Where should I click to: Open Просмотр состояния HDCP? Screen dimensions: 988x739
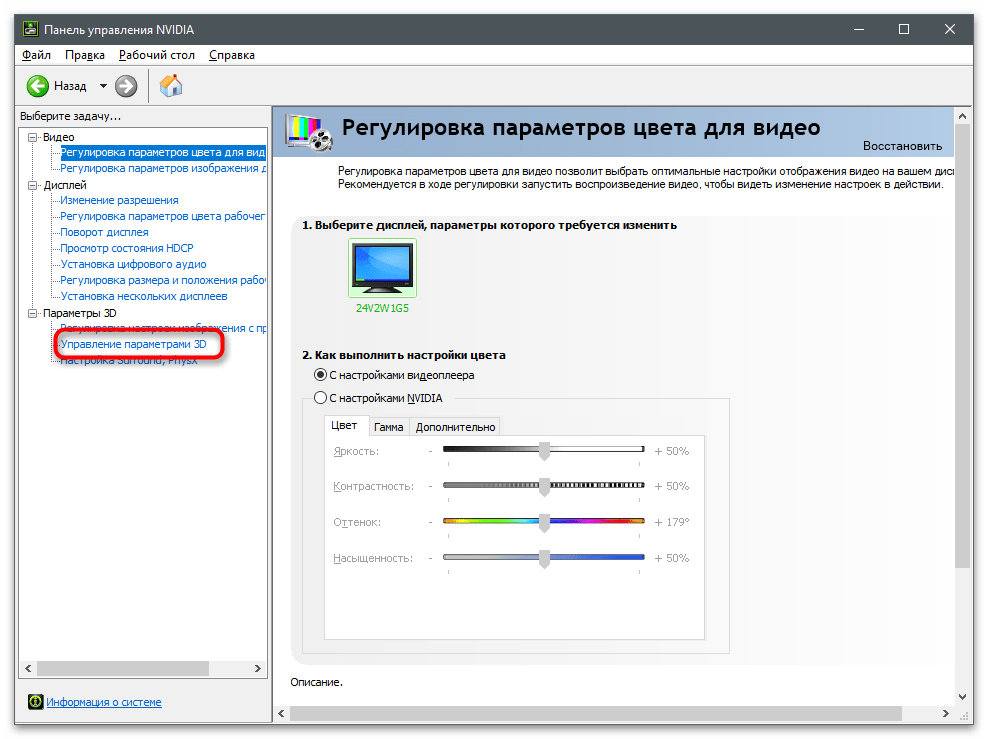click(127, 248)
